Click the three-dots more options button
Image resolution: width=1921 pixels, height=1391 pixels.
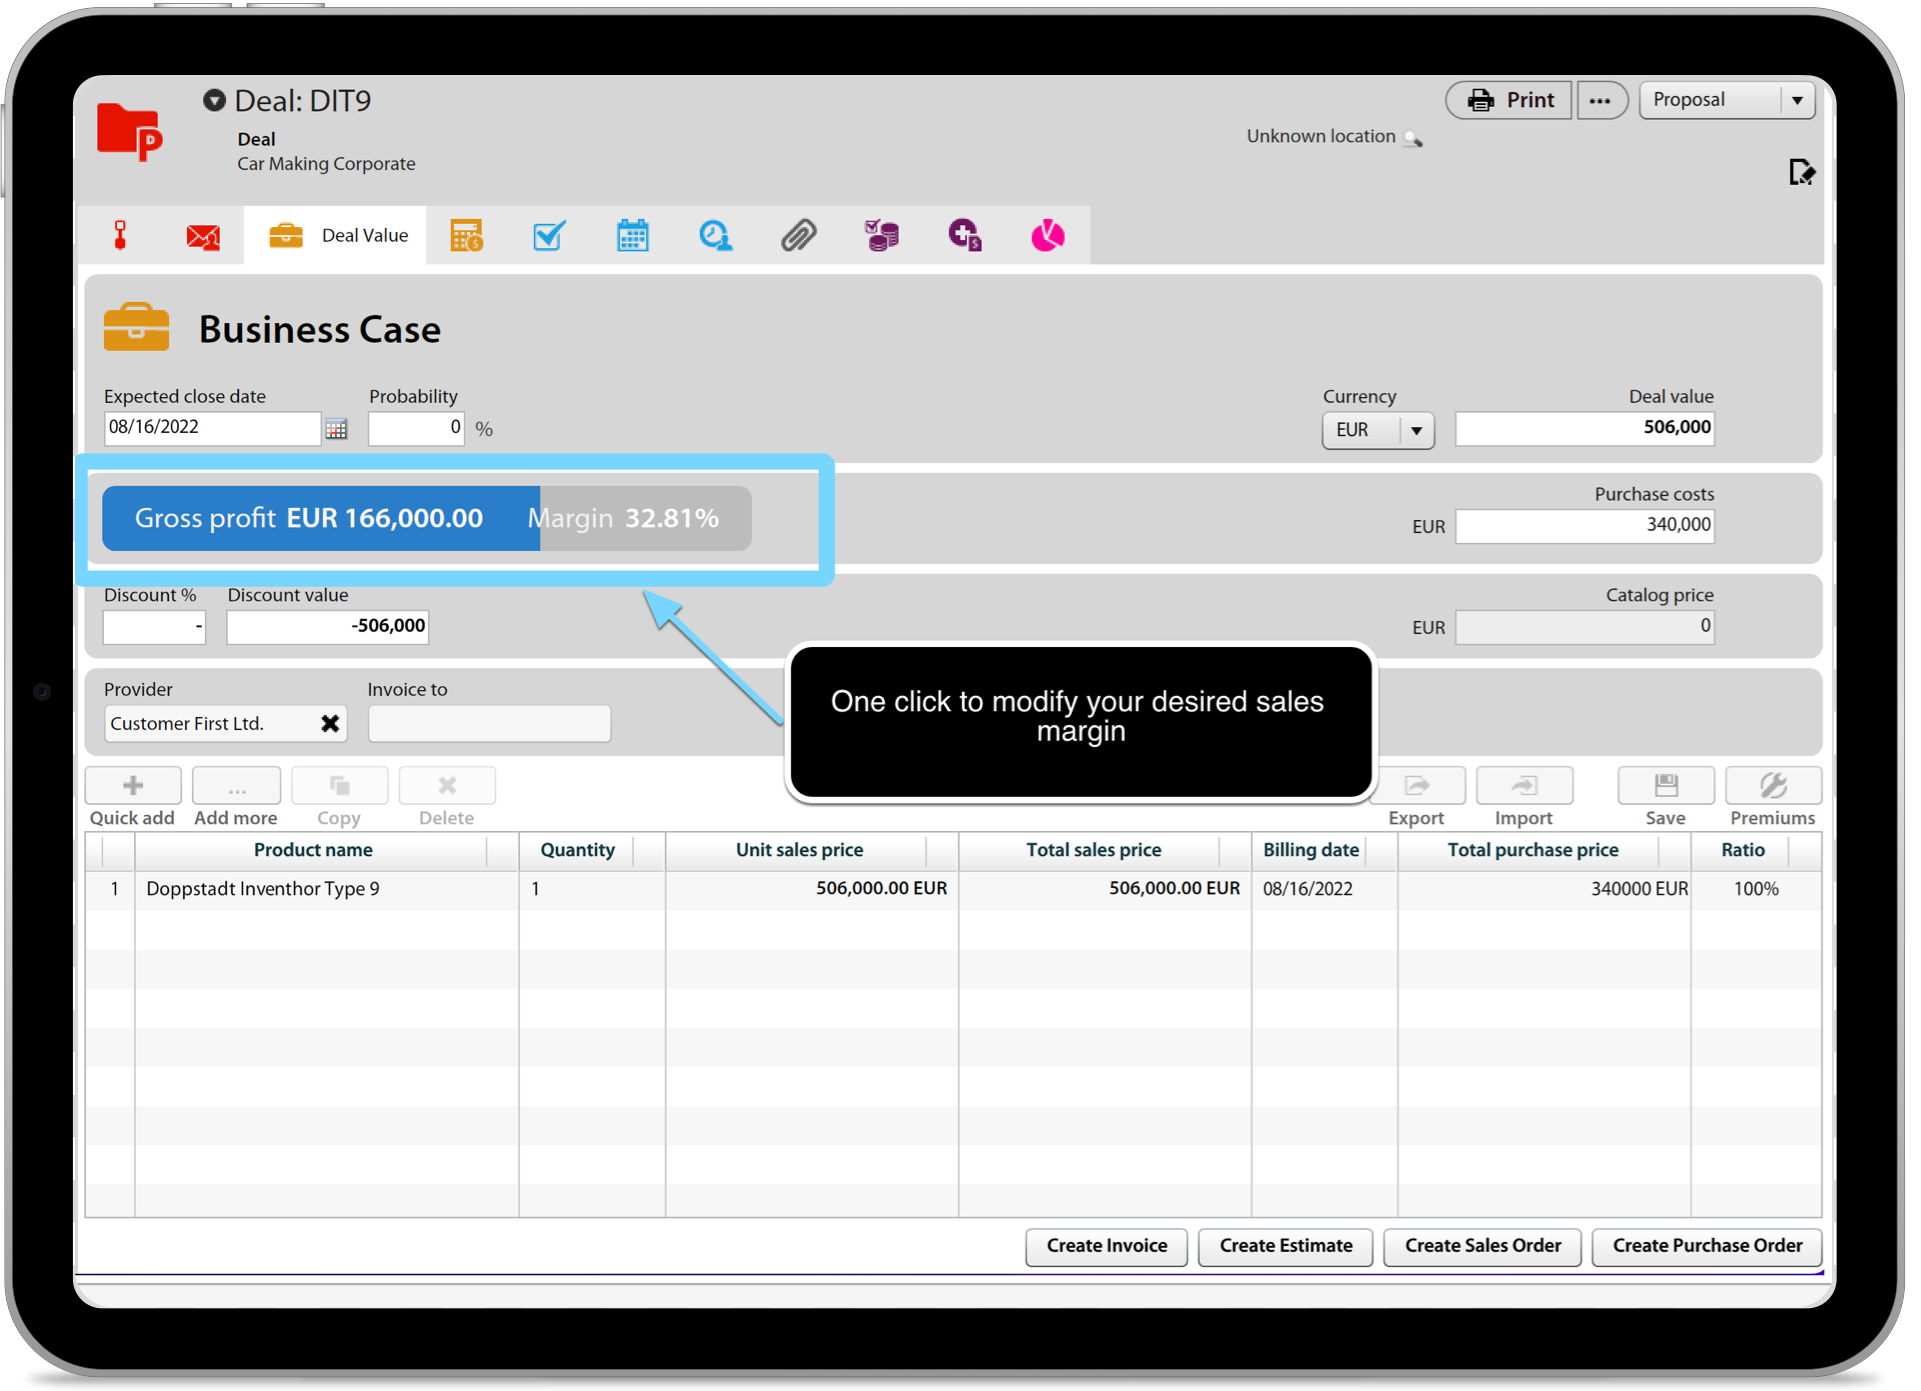pos(1600,100)
